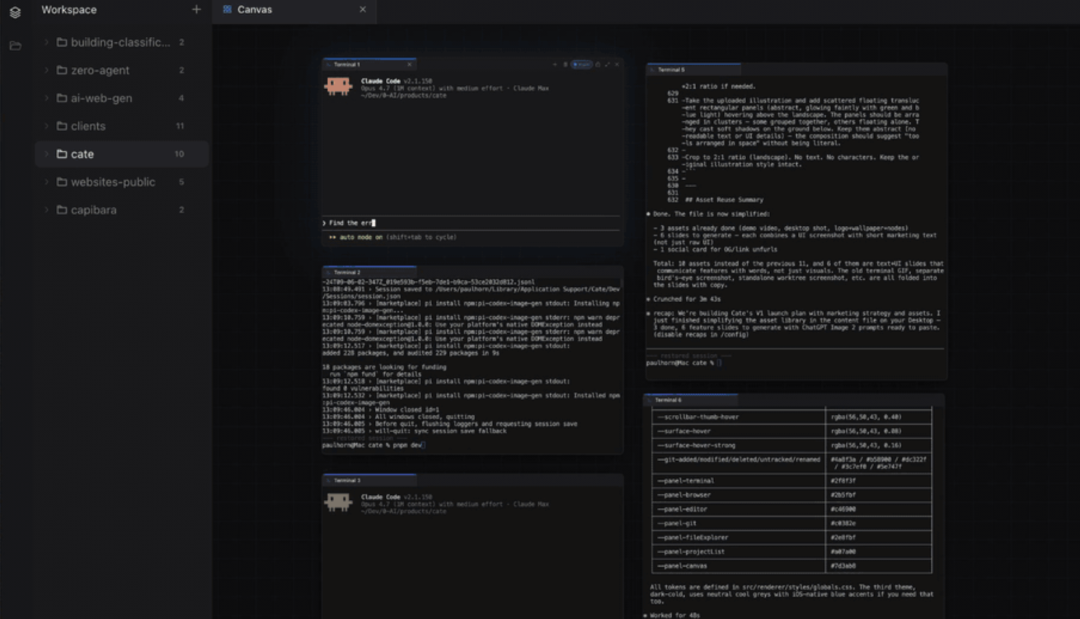Select the Terminal 1 panel tab
The image size is (1080, 619).
tap(368, 64)
